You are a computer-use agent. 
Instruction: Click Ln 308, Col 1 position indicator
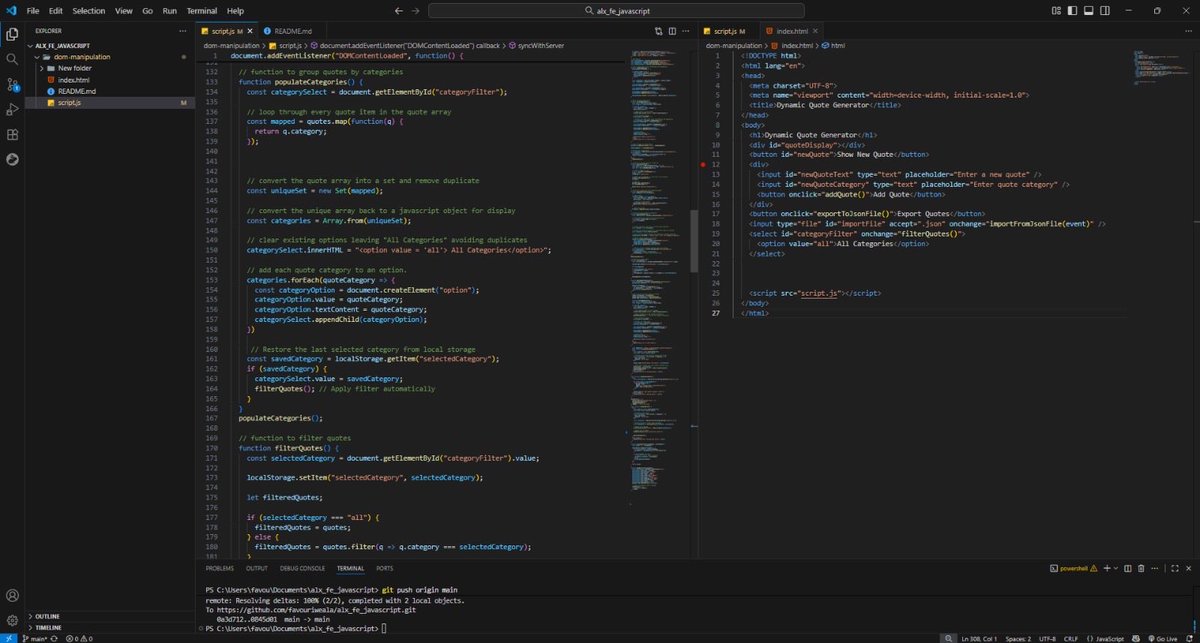[981, 637]
